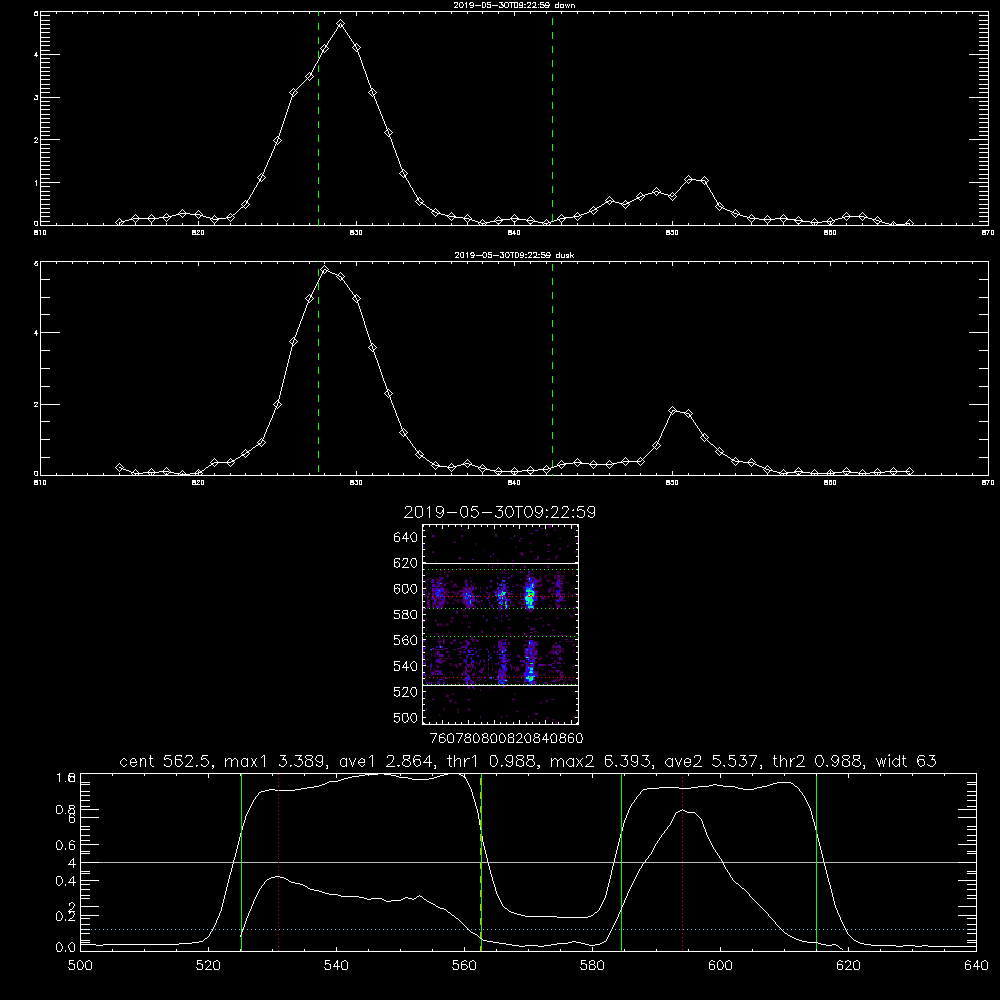Select the spectral image thumbnail
The width and height of the screenshot is (1000, 1000).
click(x=500, y=624)
